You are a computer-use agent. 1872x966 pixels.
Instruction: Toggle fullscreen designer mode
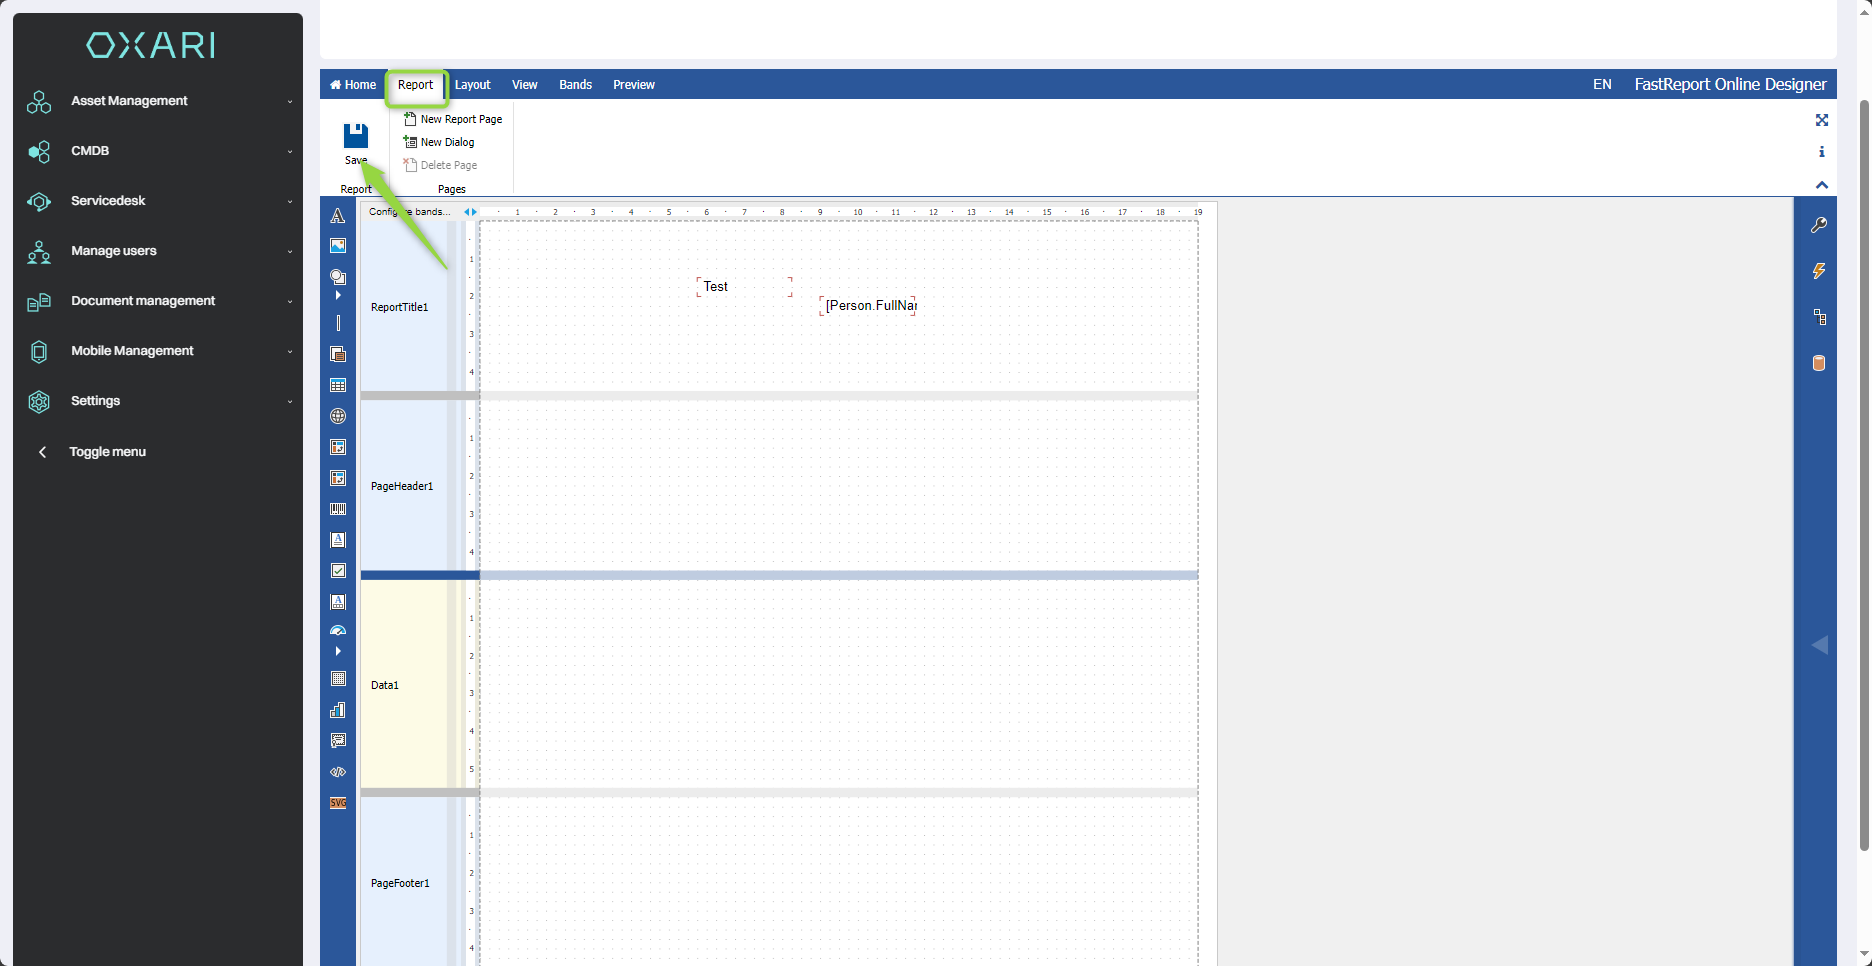pos(1822,120)
